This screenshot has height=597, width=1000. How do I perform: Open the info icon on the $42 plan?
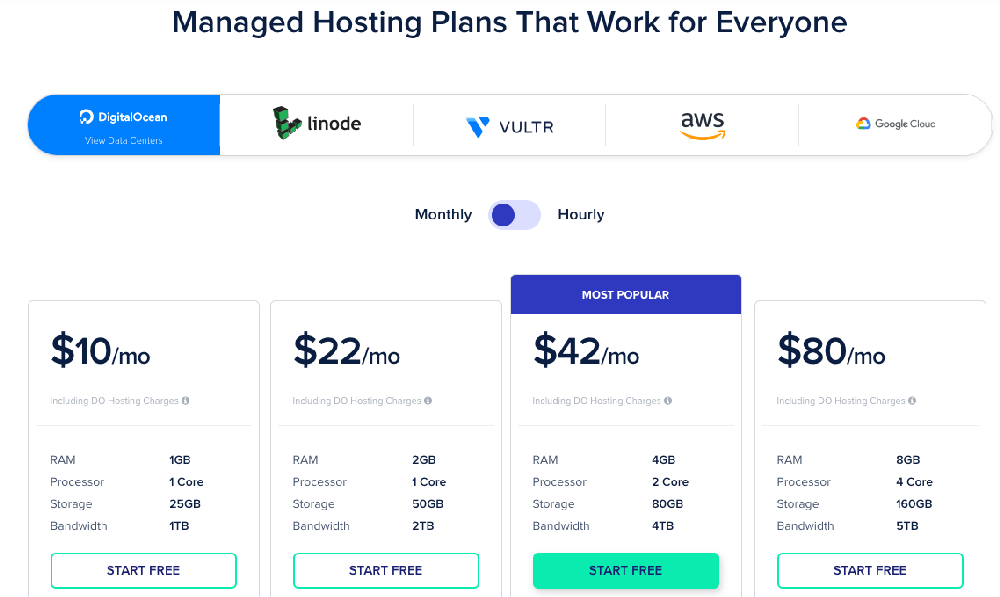[669, 400]
